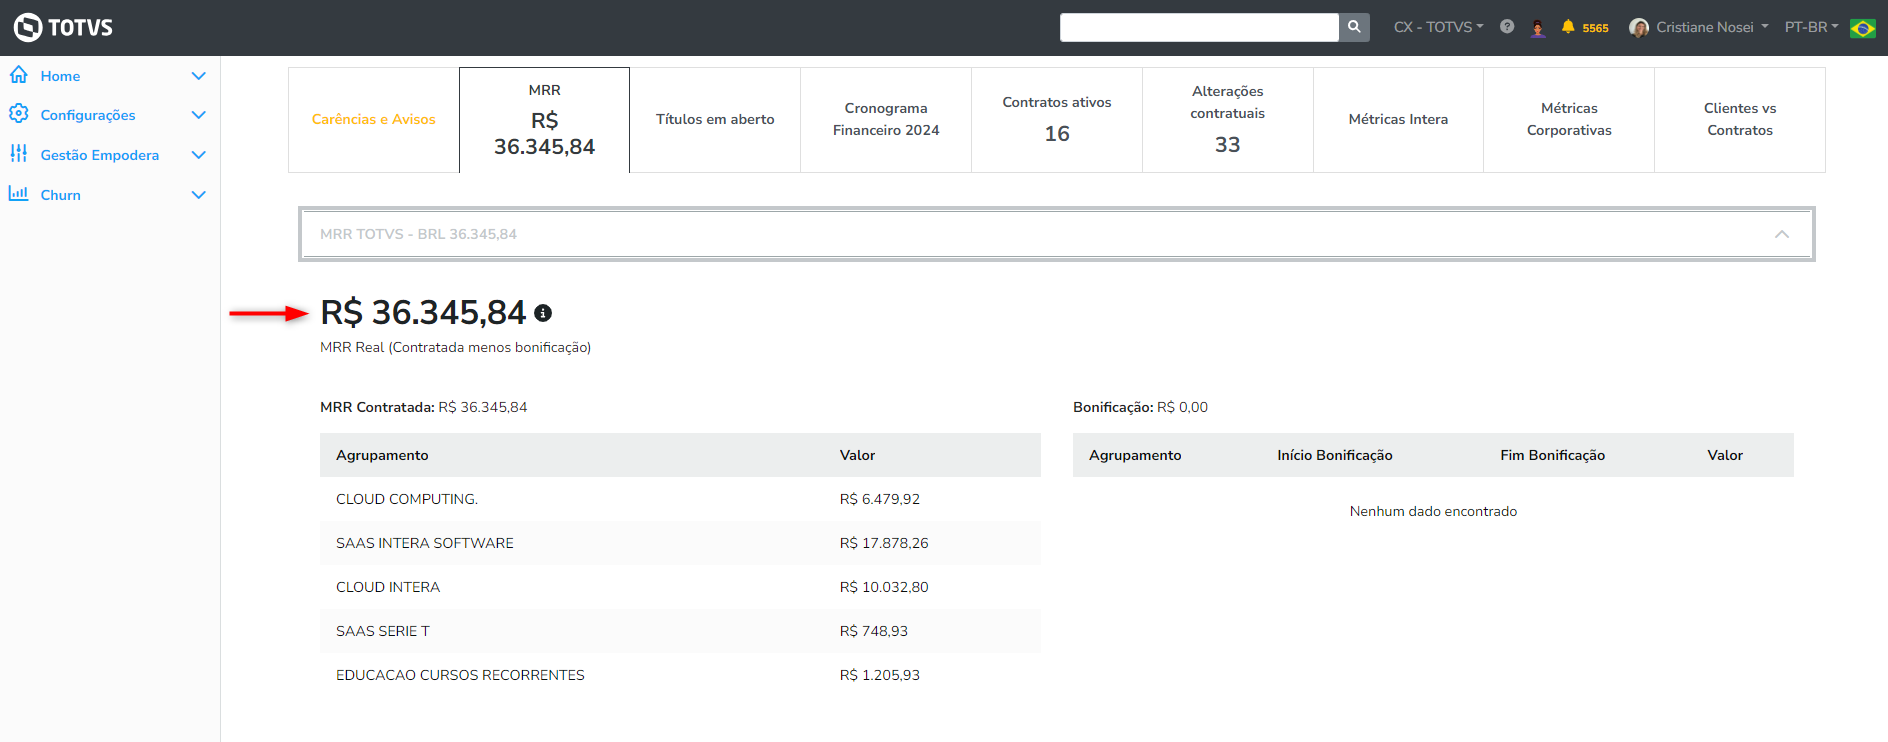Expand the Churn sidebar chevron
This screenshot has height=742, width=1888.
198,195
